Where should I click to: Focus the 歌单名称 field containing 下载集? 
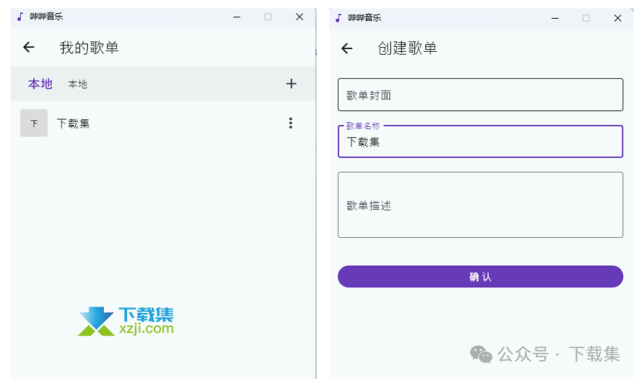click(480, 142)
